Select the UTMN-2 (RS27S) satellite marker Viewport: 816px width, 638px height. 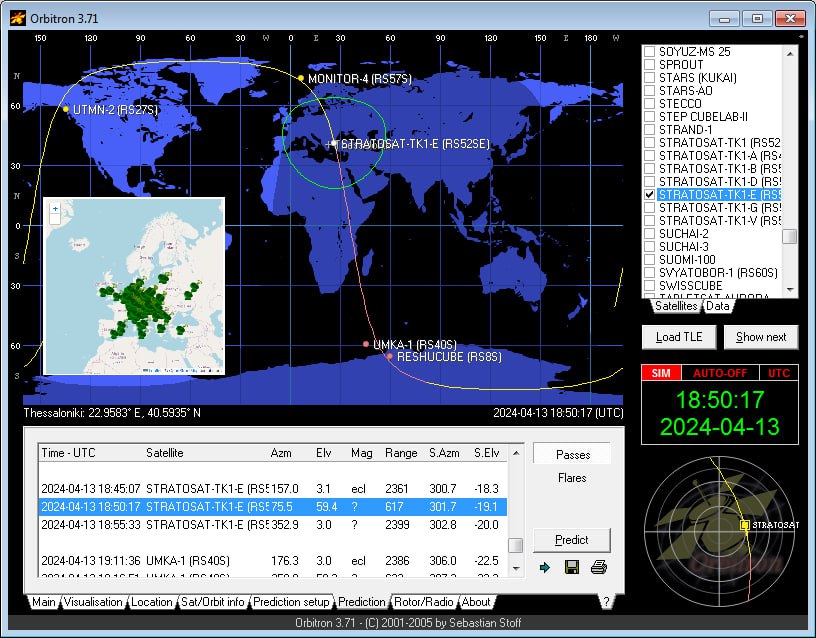66,109
